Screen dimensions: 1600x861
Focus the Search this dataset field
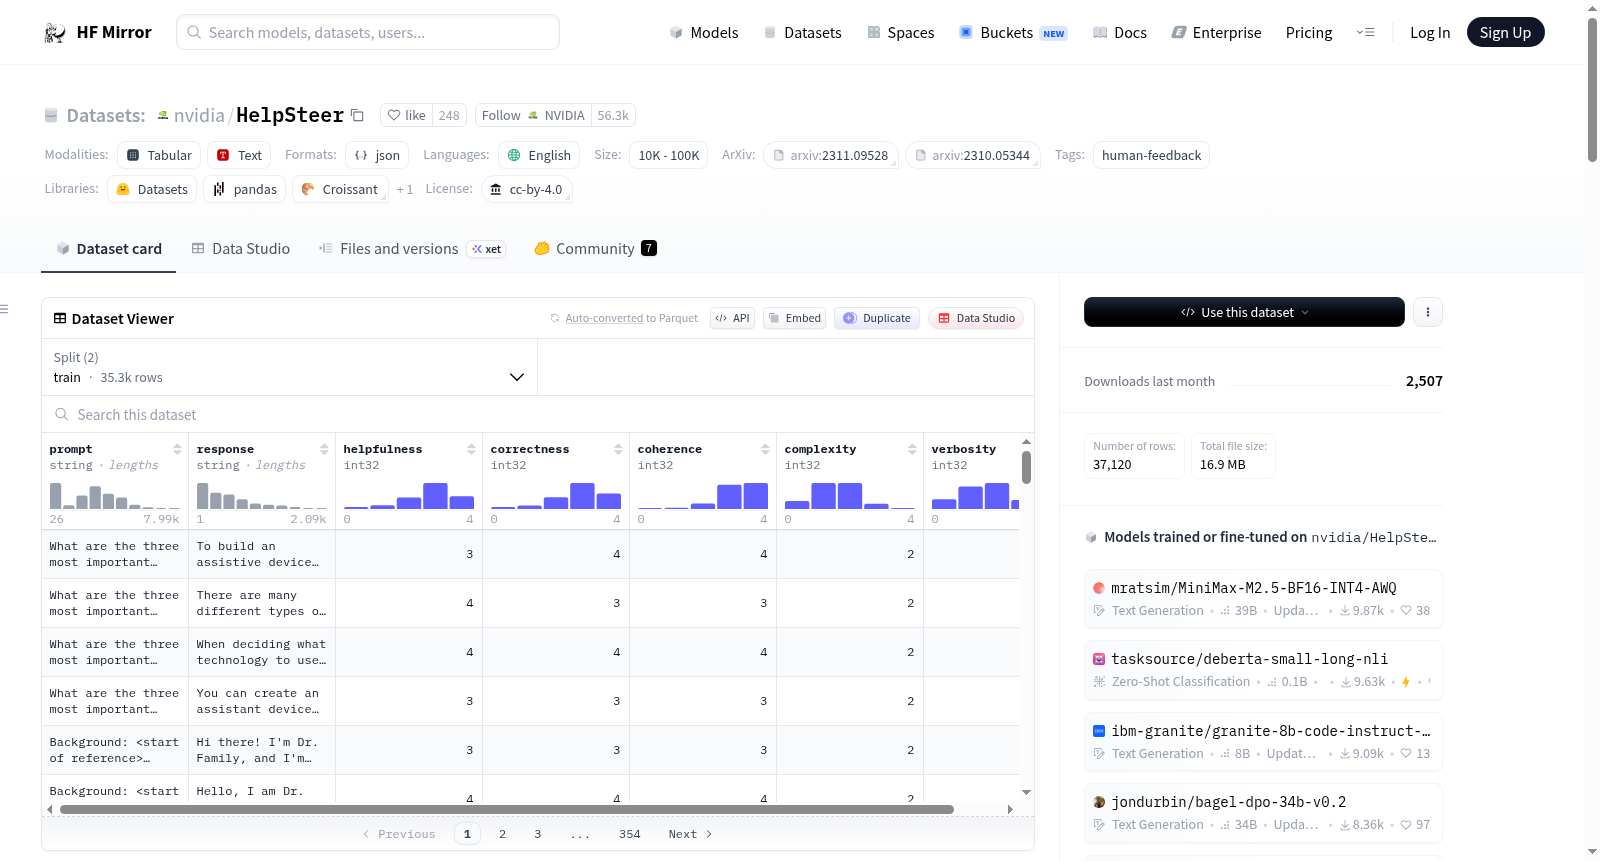[x=538, y=414]
